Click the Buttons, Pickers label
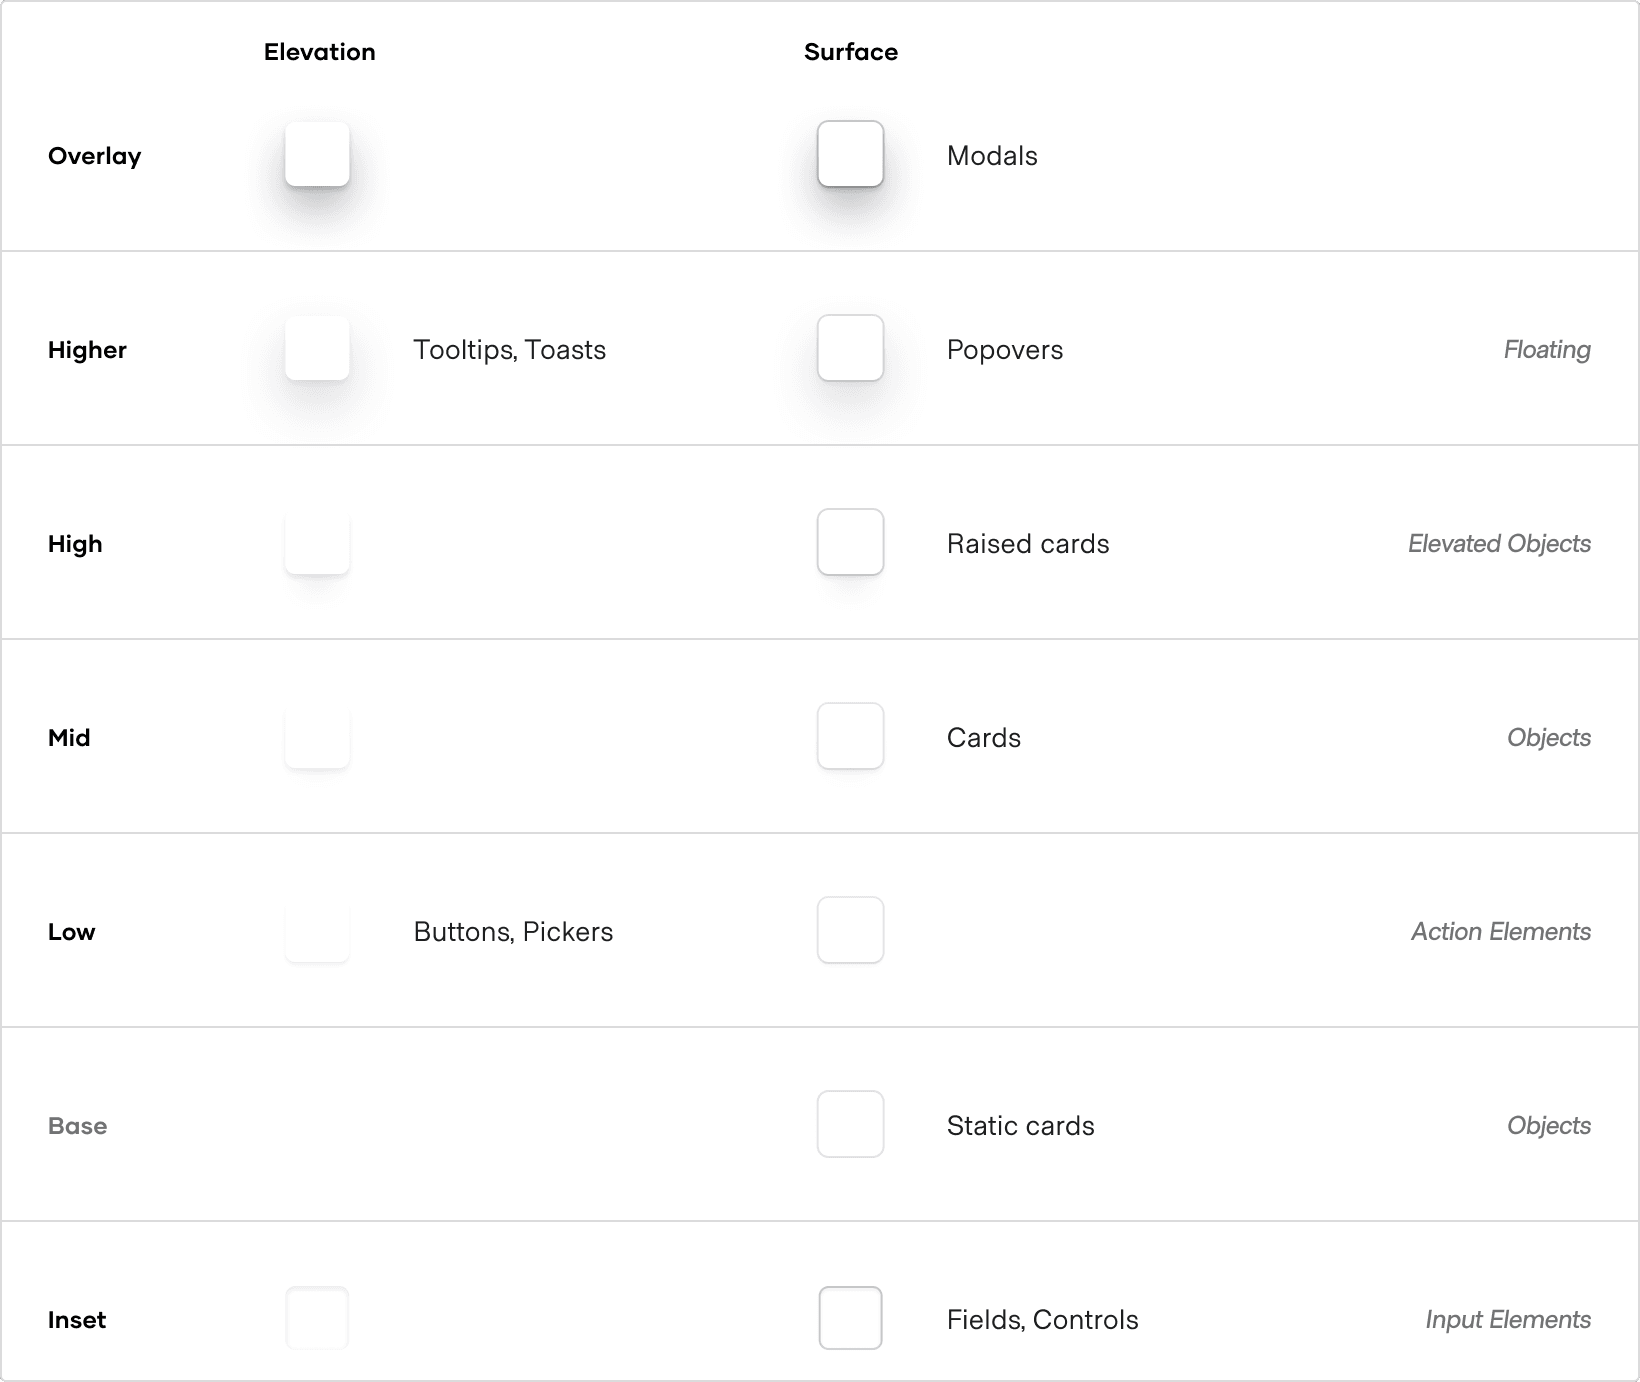Image resolution: width=1640 pixels, height=1382 pixels. coord(513,932)
